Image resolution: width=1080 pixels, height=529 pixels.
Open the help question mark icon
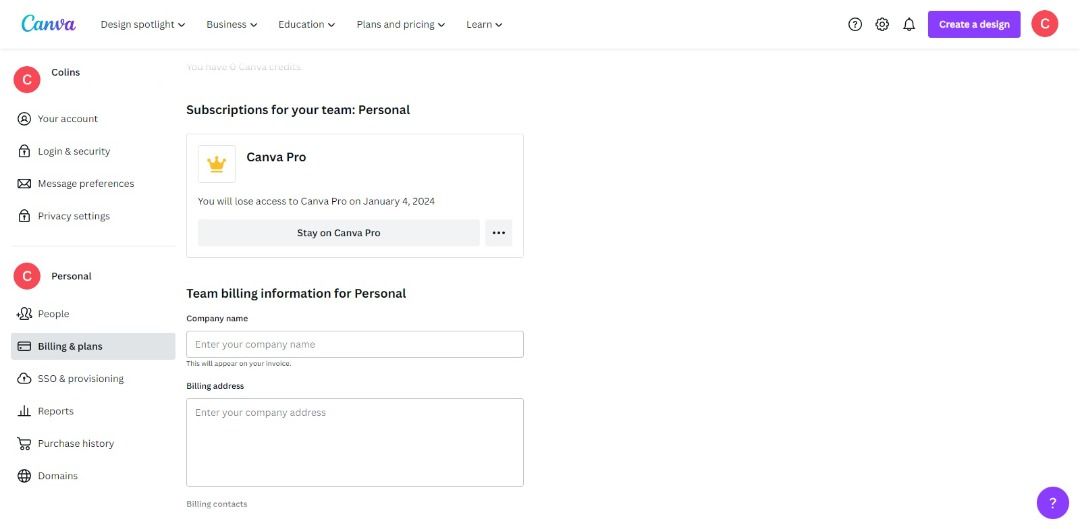pyautogui.click(x=855, y=24)
